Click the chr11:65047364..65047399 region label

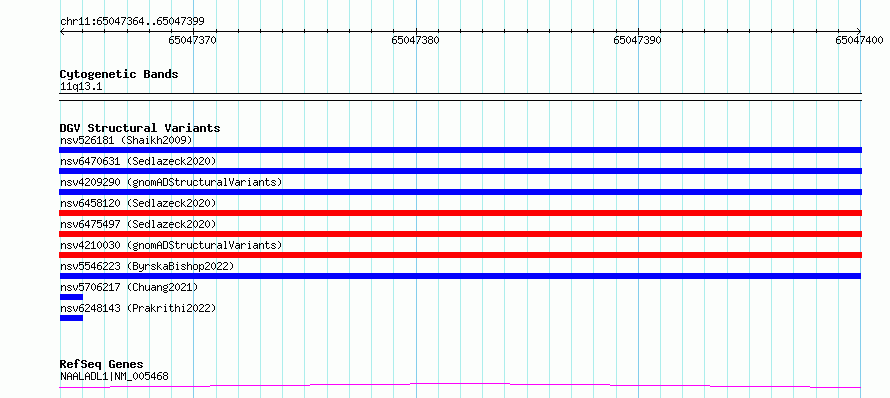point(132,22)
